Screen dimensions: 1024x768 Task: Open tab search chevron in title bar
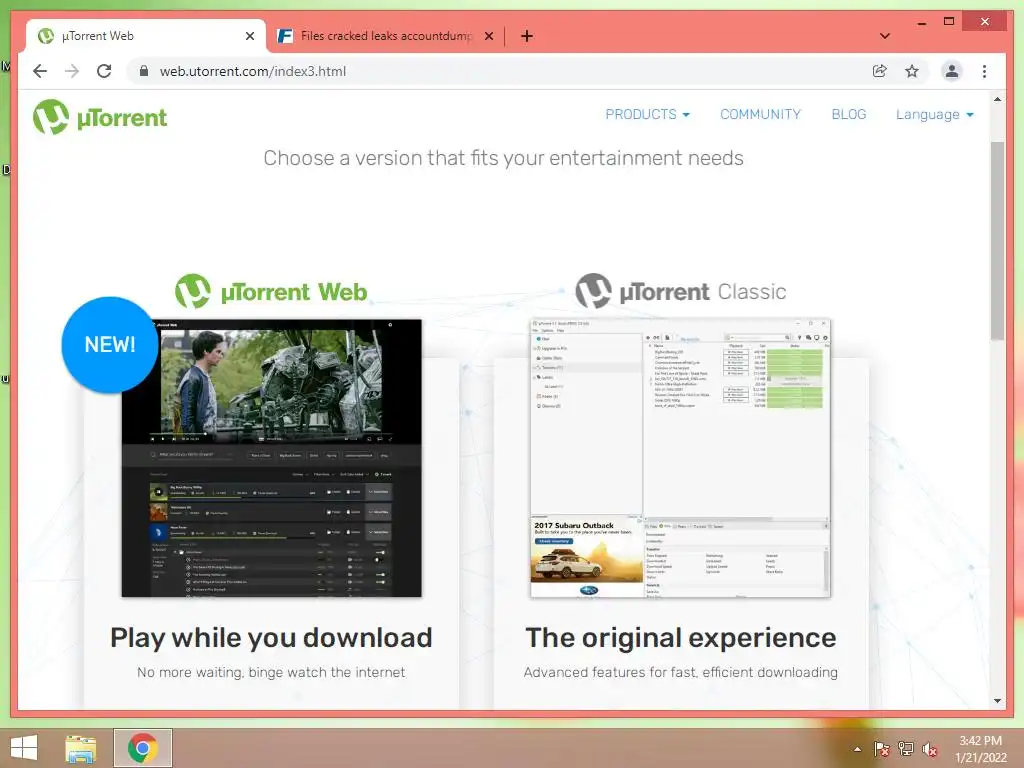pos(885,36)
